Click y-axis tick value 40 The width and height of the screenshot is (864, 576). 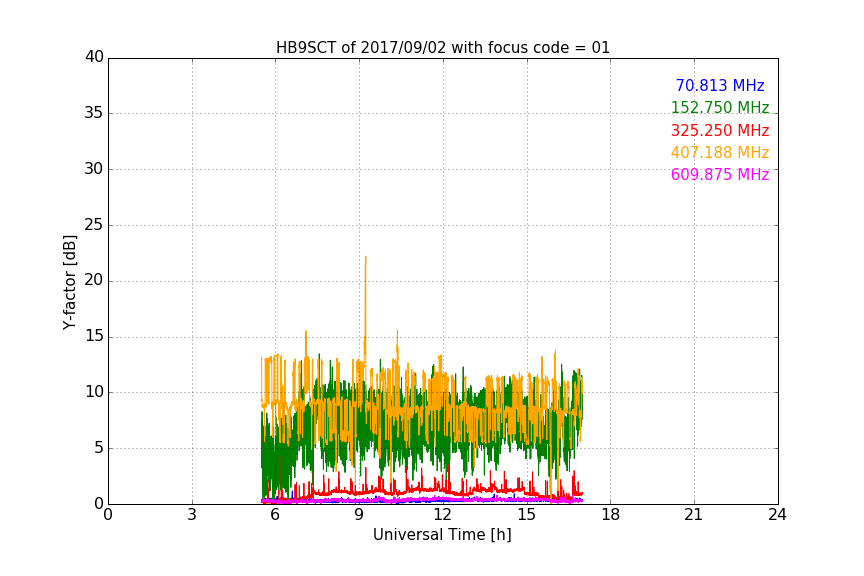(x=94, y=57)
